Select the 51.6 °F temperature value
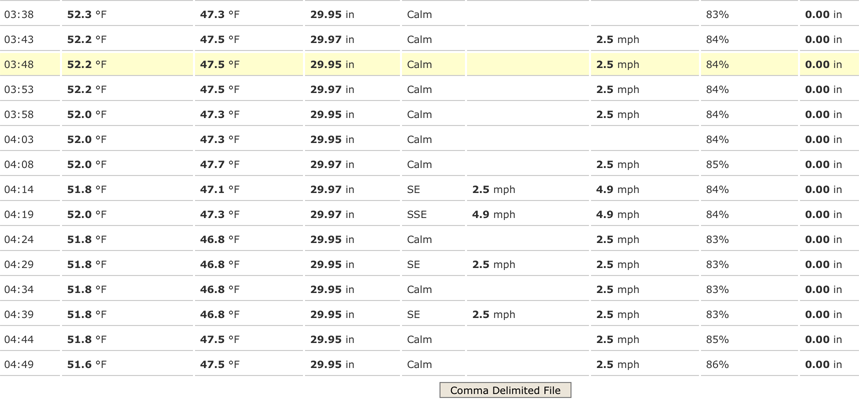 pyautogui.click(x=87, y=365)
